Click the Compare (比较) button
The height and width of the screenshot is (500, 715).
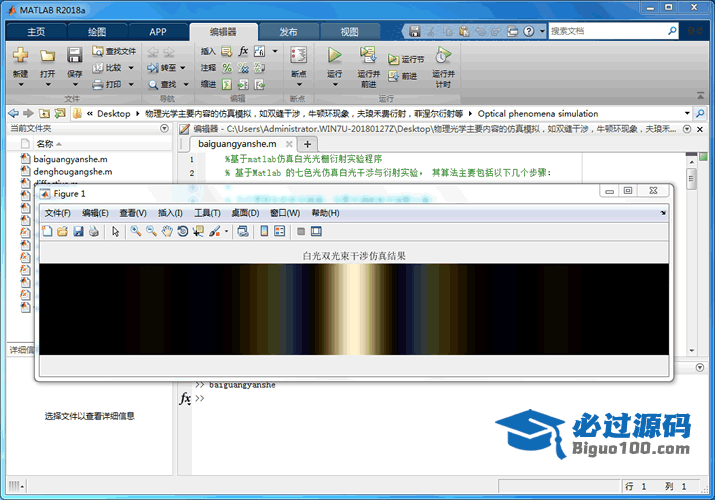[108, 67]
